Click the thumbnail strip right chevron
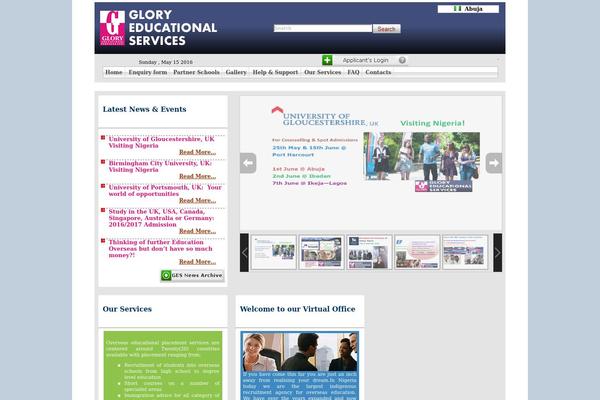This screenshot has height=400, width=600. point(497,253)
